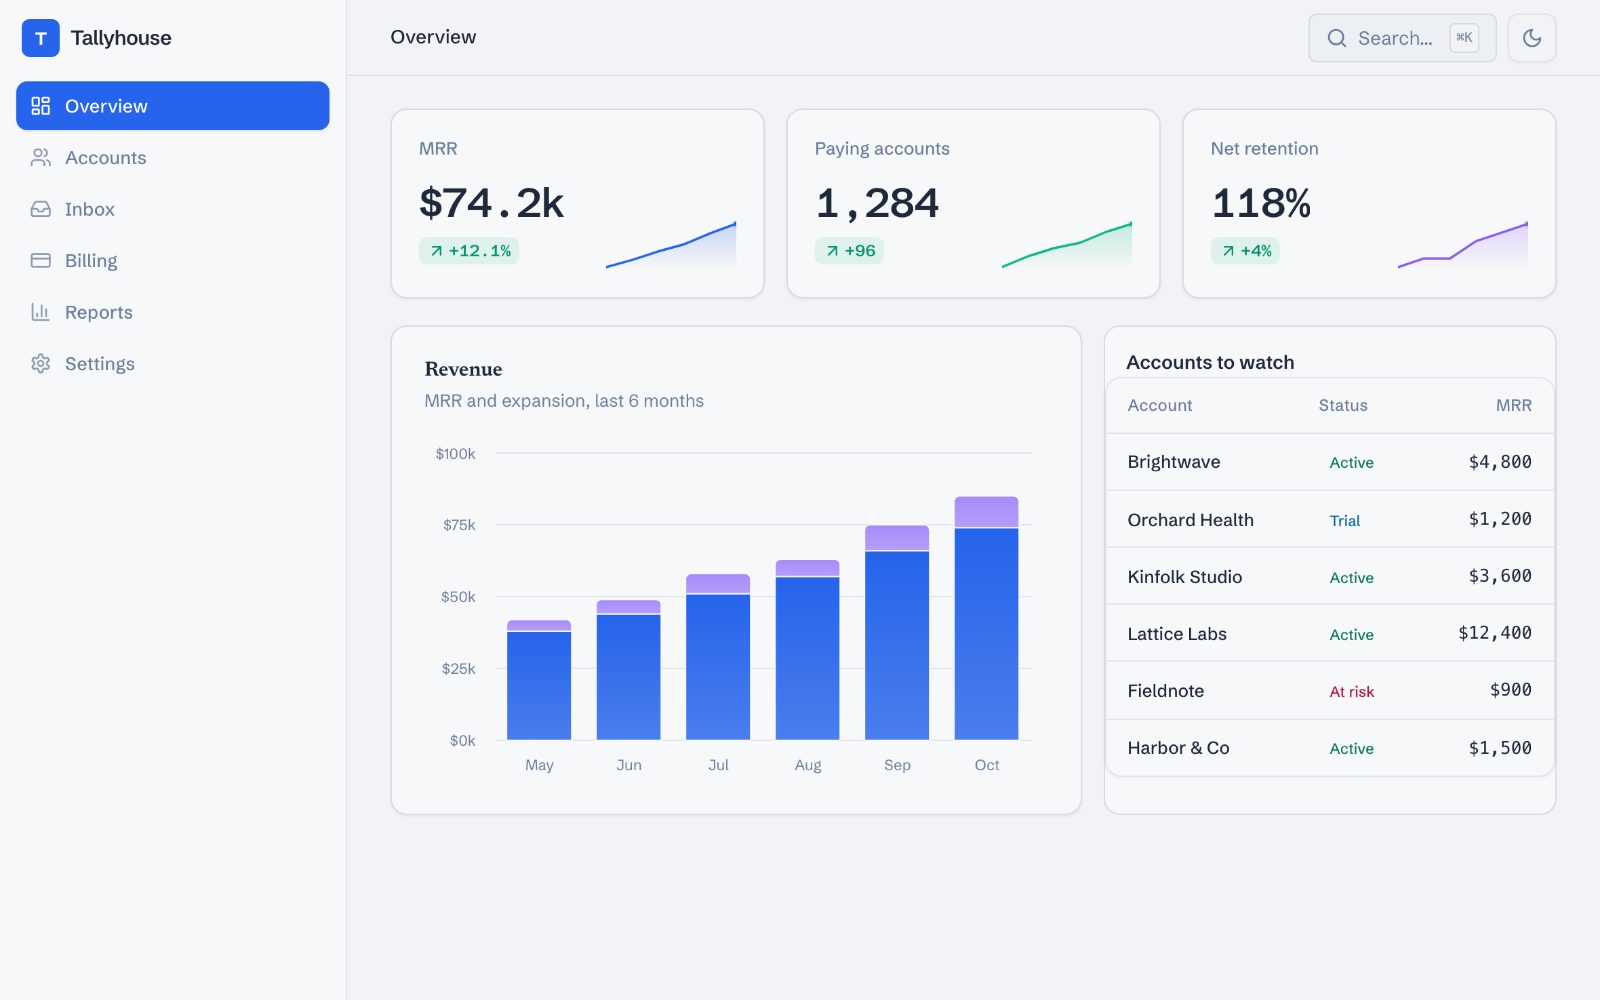Click the May revenue bar
The height and width of the screenshot is (1000, 1600).
(539, 680)
